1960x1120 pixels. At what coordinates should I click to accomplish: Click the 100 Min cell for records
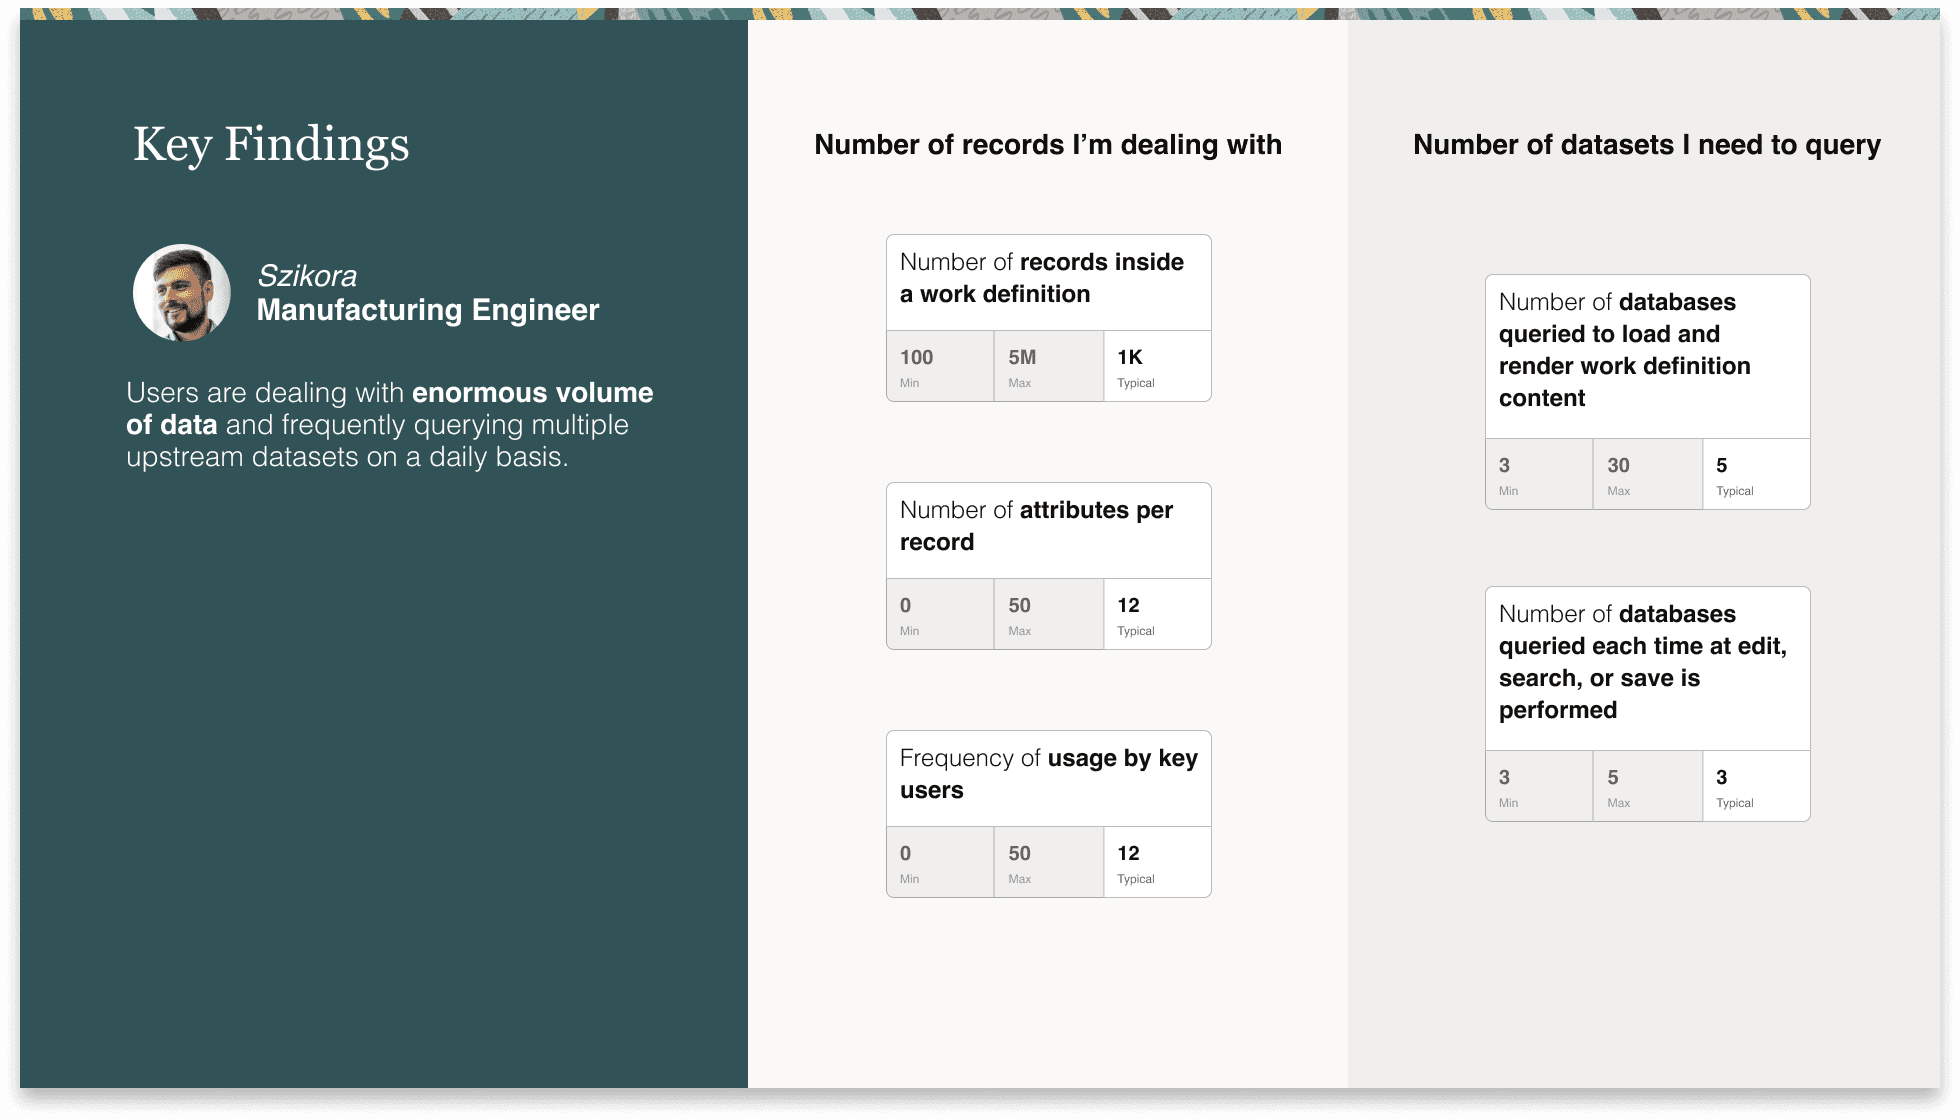tap(939, 367)
